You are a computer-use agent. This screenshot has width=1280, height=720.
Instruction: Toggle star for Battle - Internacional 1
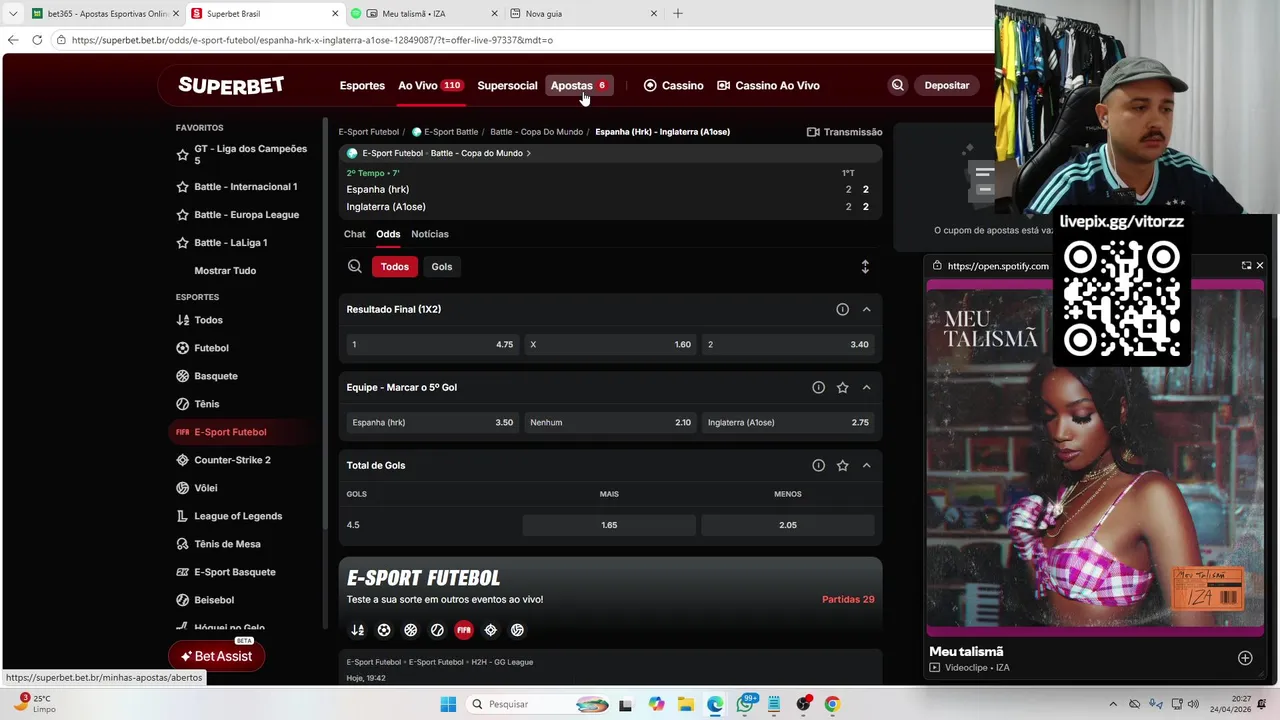point(182,187)
